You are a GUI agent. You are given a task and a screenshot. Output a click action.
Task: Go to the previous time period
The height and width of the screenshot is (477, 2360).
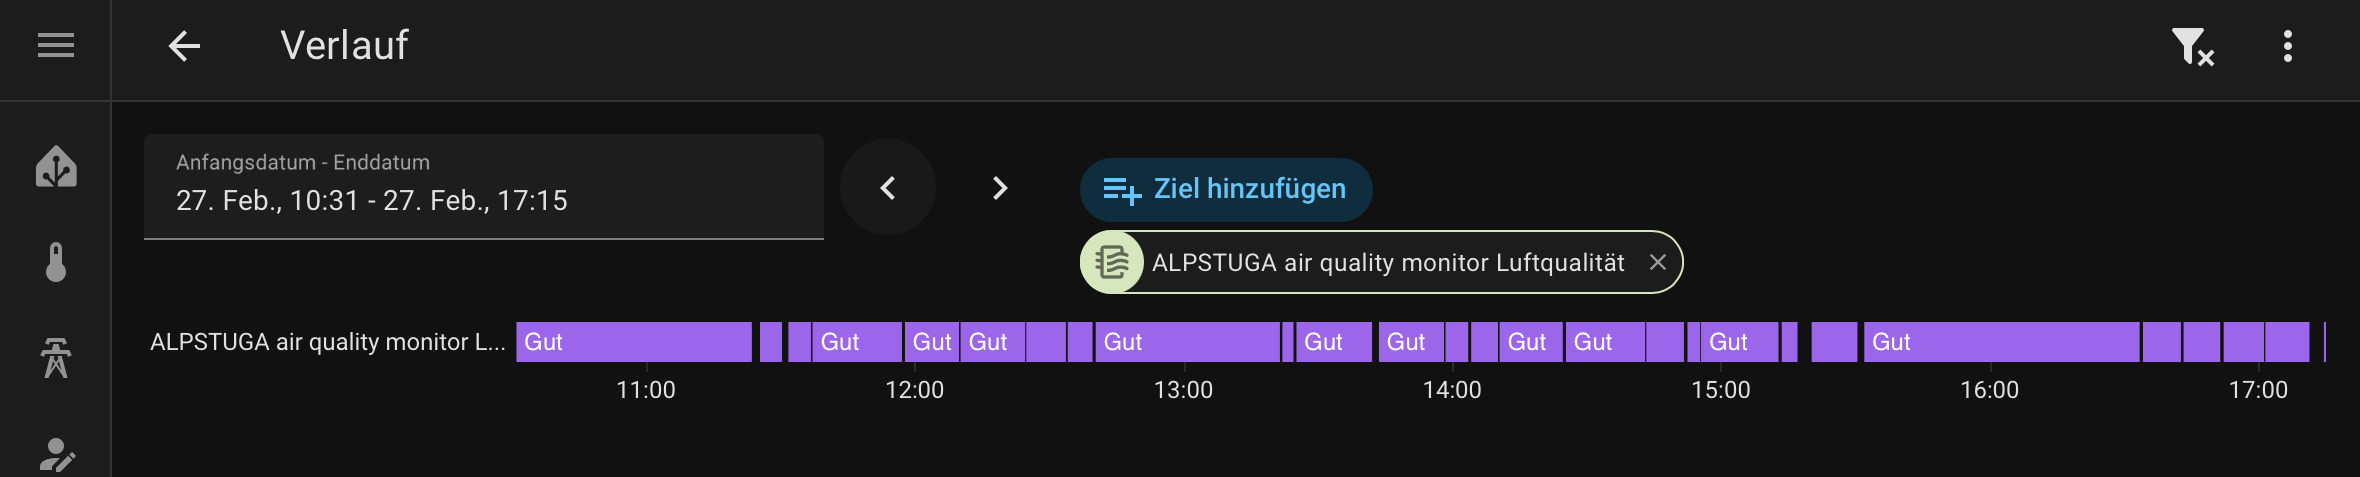[x=888, y=188]
